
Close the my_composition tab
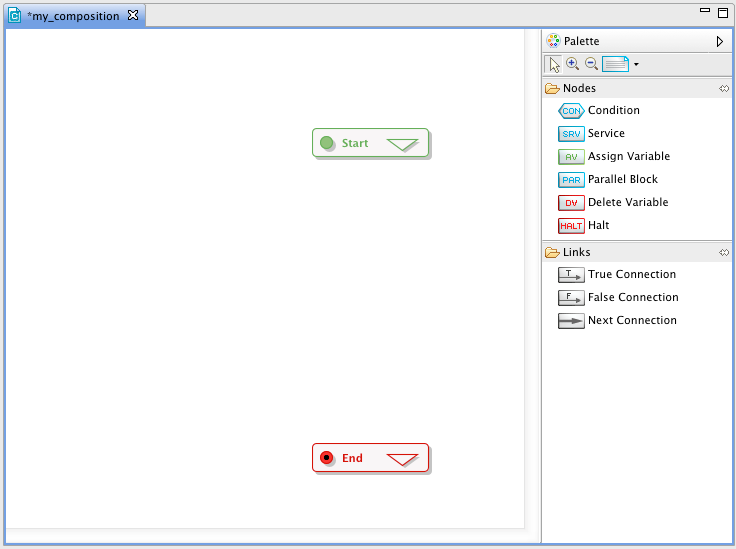133,15
